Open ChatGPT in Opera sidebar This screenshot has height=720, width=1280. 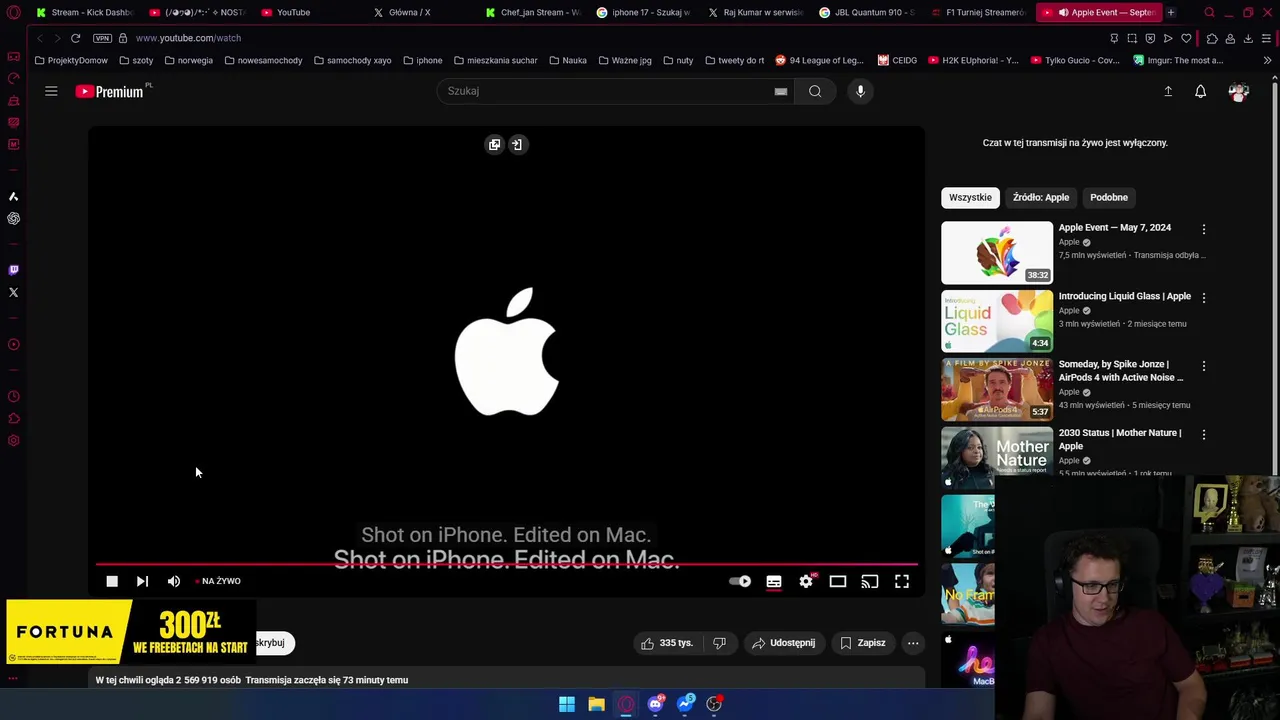tap(13, 218)
